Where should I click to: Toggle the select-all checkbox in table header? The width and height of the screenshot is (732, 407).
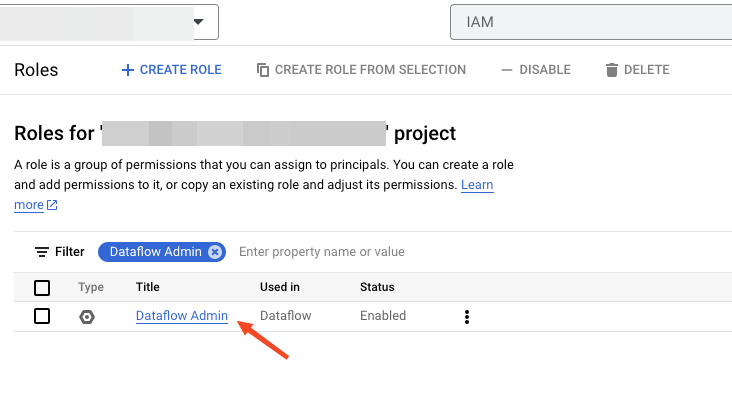click(x=42, y=288)
